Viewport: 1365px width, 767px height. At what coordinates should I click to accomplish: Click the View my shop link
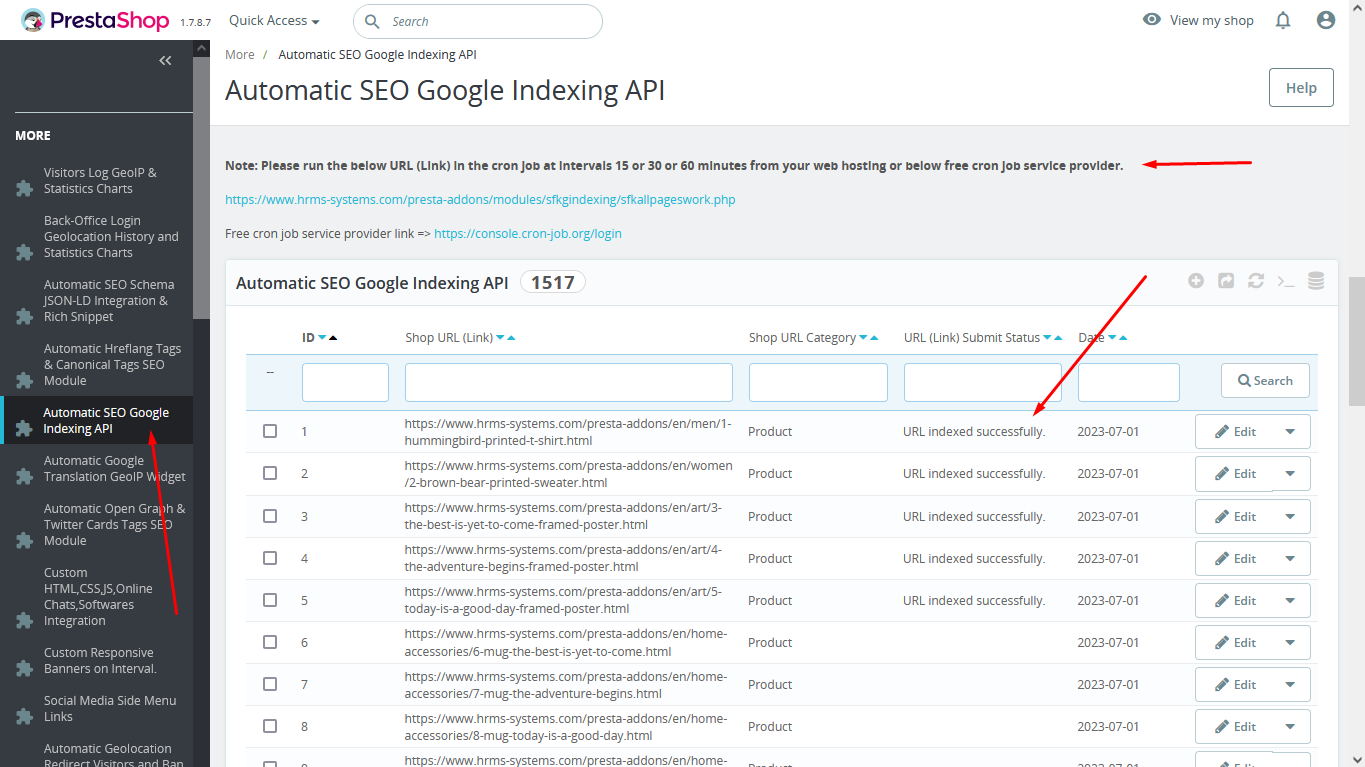(1198, 20)
